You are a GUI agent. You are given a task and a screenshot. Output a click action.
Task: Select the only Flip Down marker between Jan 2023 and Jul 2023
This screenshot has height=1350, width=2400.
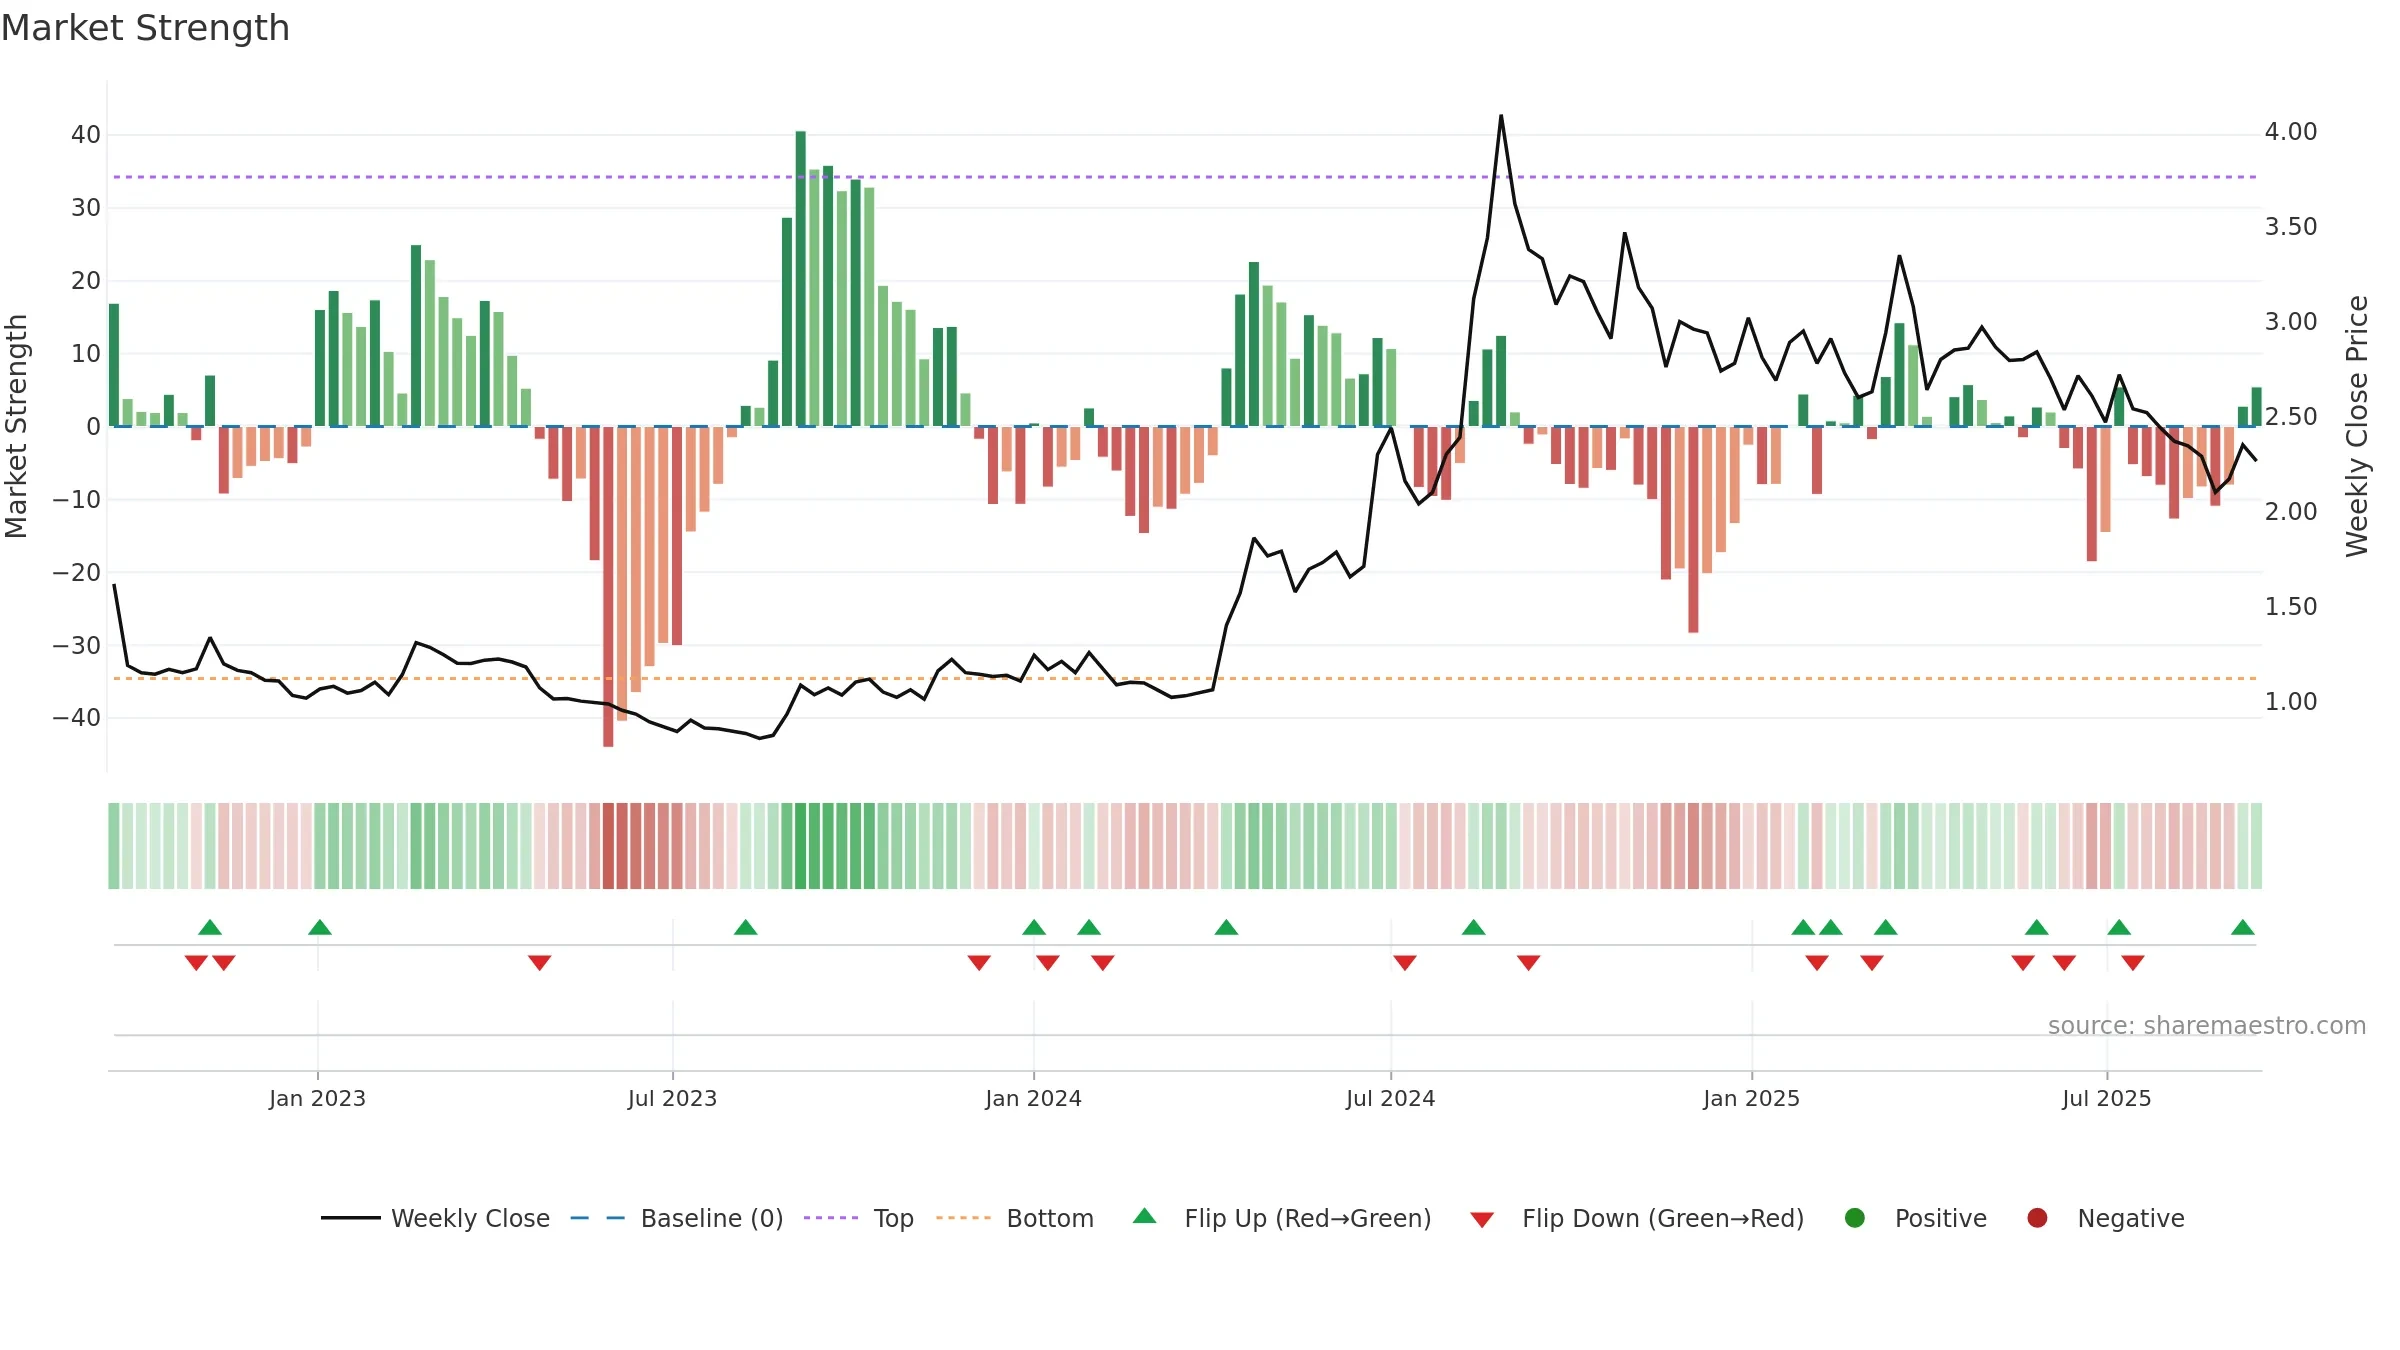[x=540, y=963]
